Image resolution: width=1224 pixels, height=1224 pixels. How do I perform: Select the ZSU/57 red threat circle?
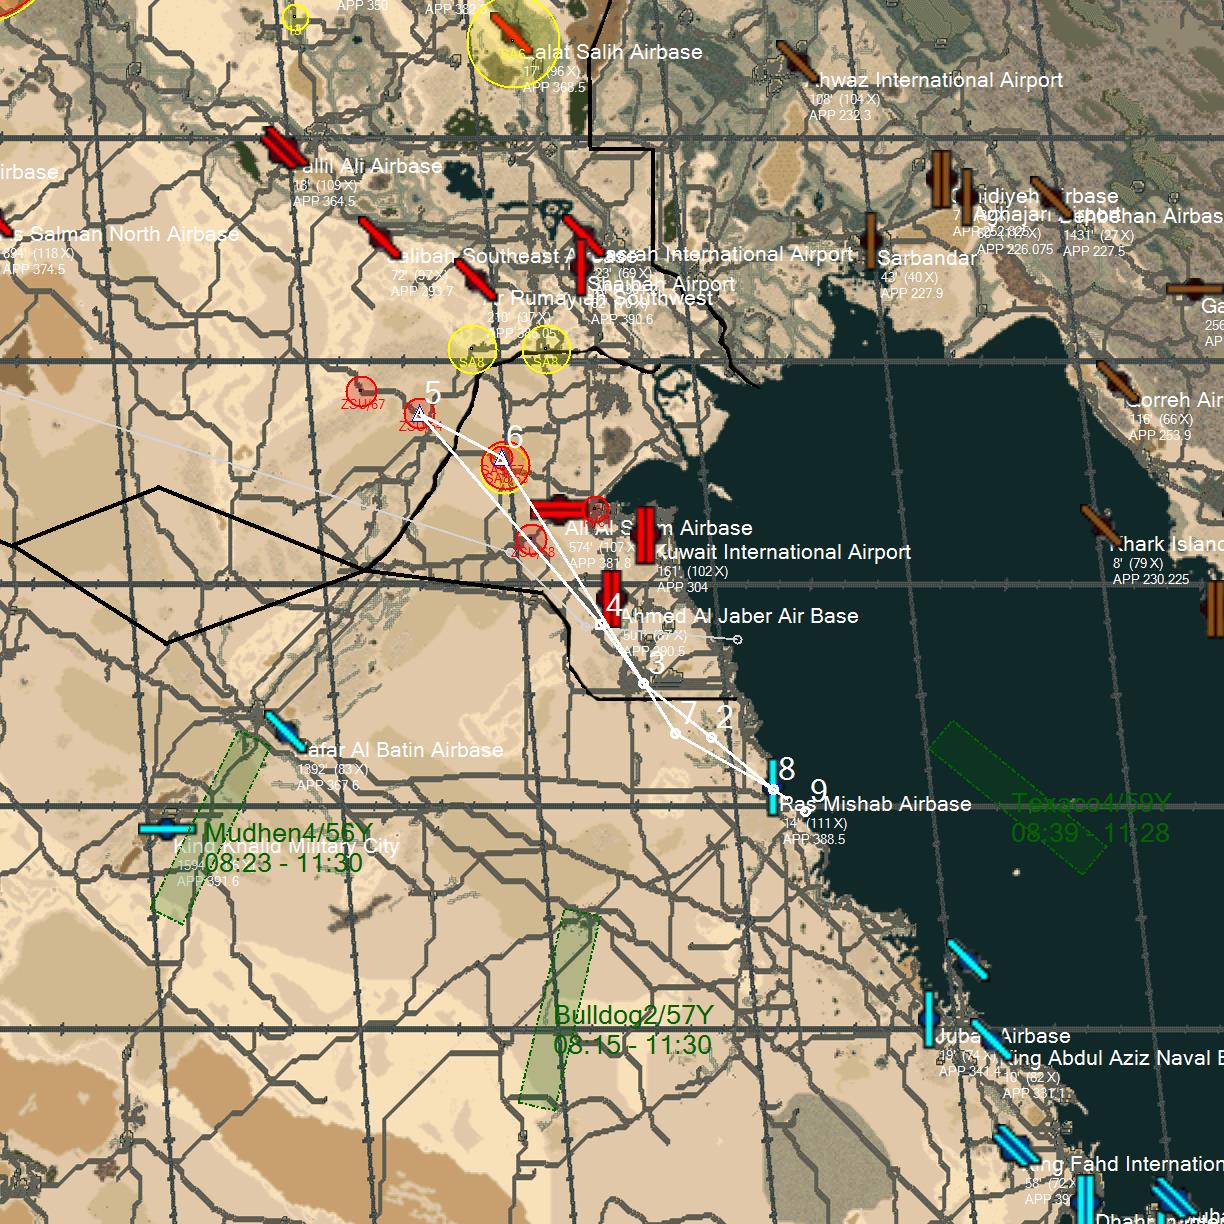[361, 393]
